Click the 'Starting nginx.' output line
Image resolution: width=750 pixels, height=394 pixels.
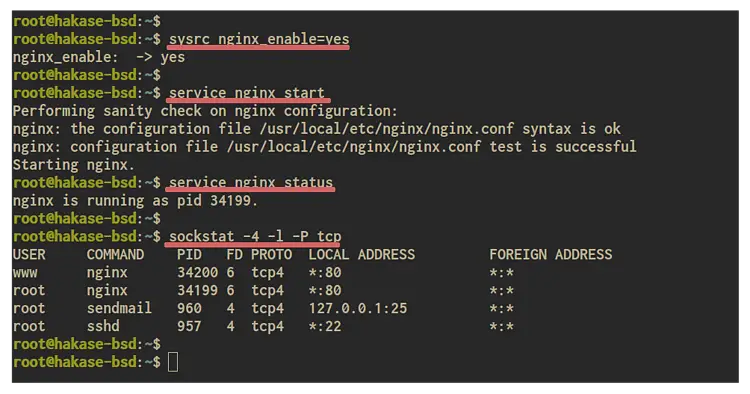(74, 164)
